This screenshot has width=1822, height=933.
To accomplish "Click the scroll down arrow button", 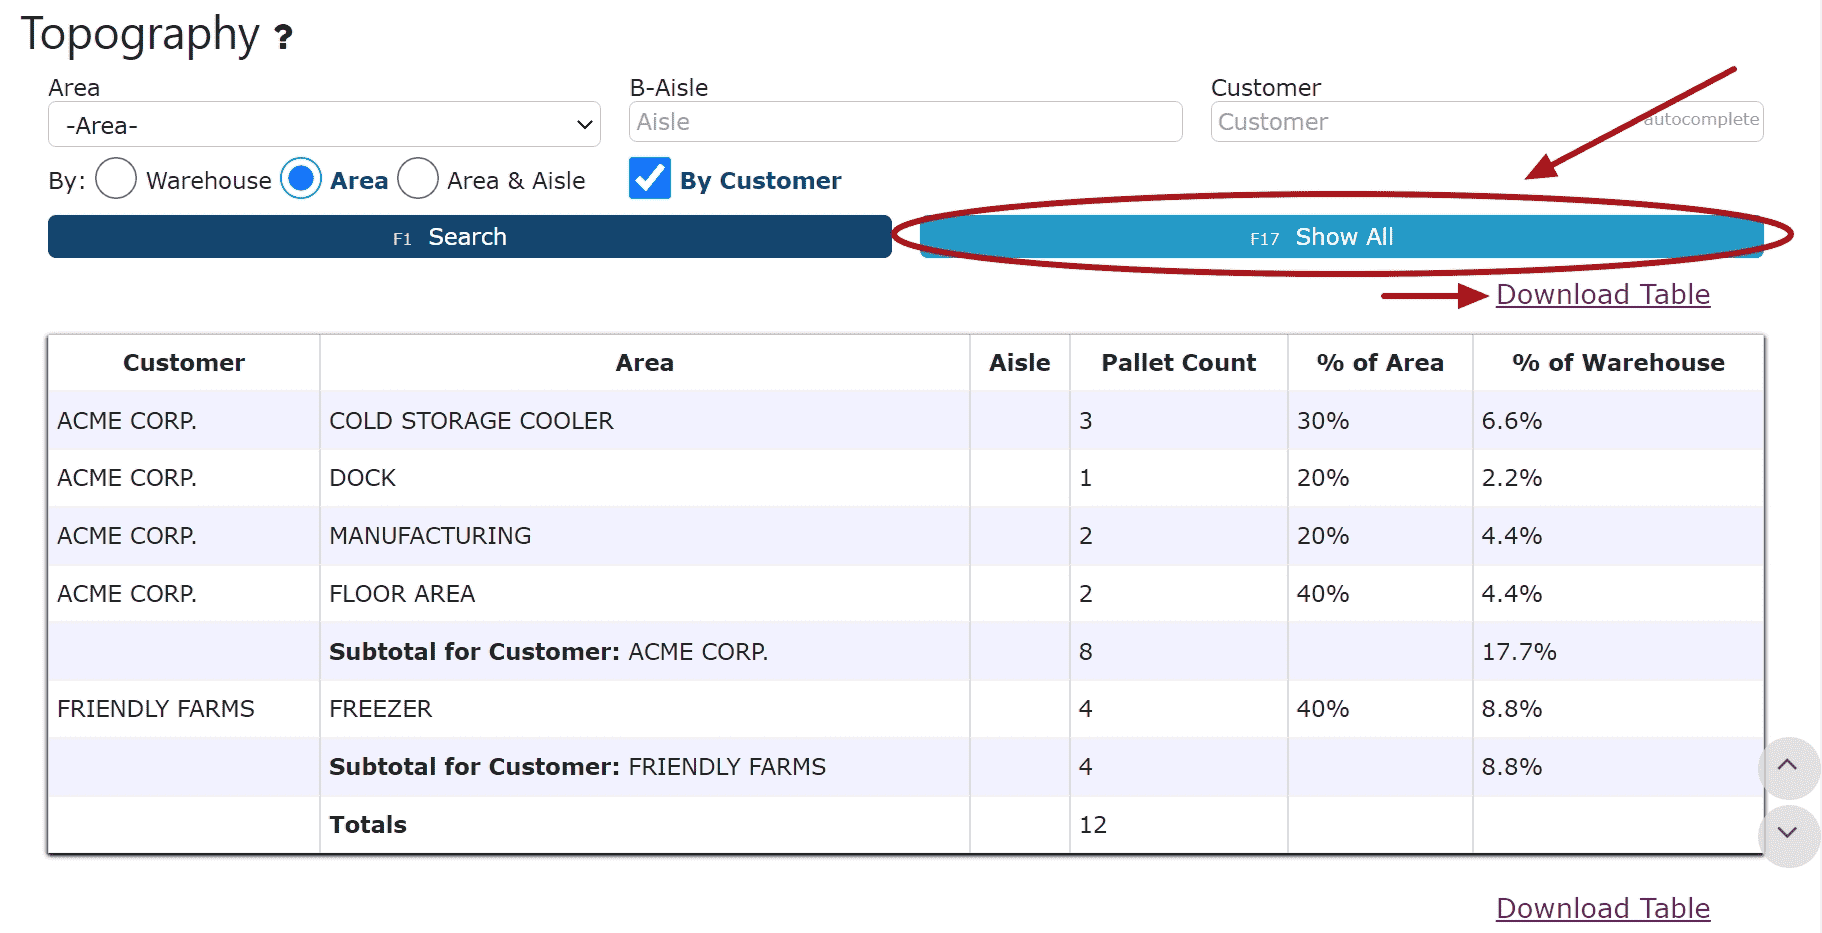I will pyautogui.click(x=1787, y=833).
